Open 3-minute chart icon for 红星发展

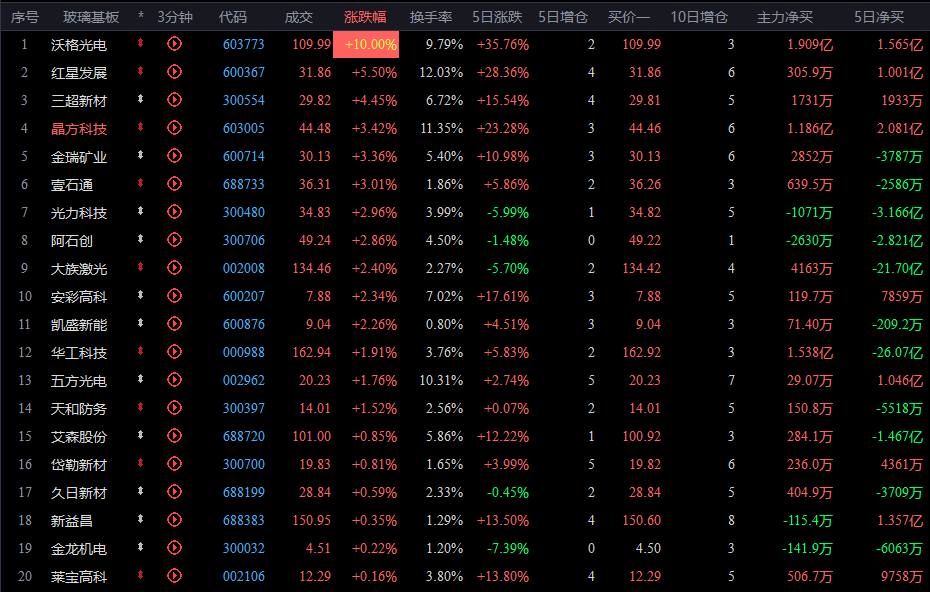(174, 72)
